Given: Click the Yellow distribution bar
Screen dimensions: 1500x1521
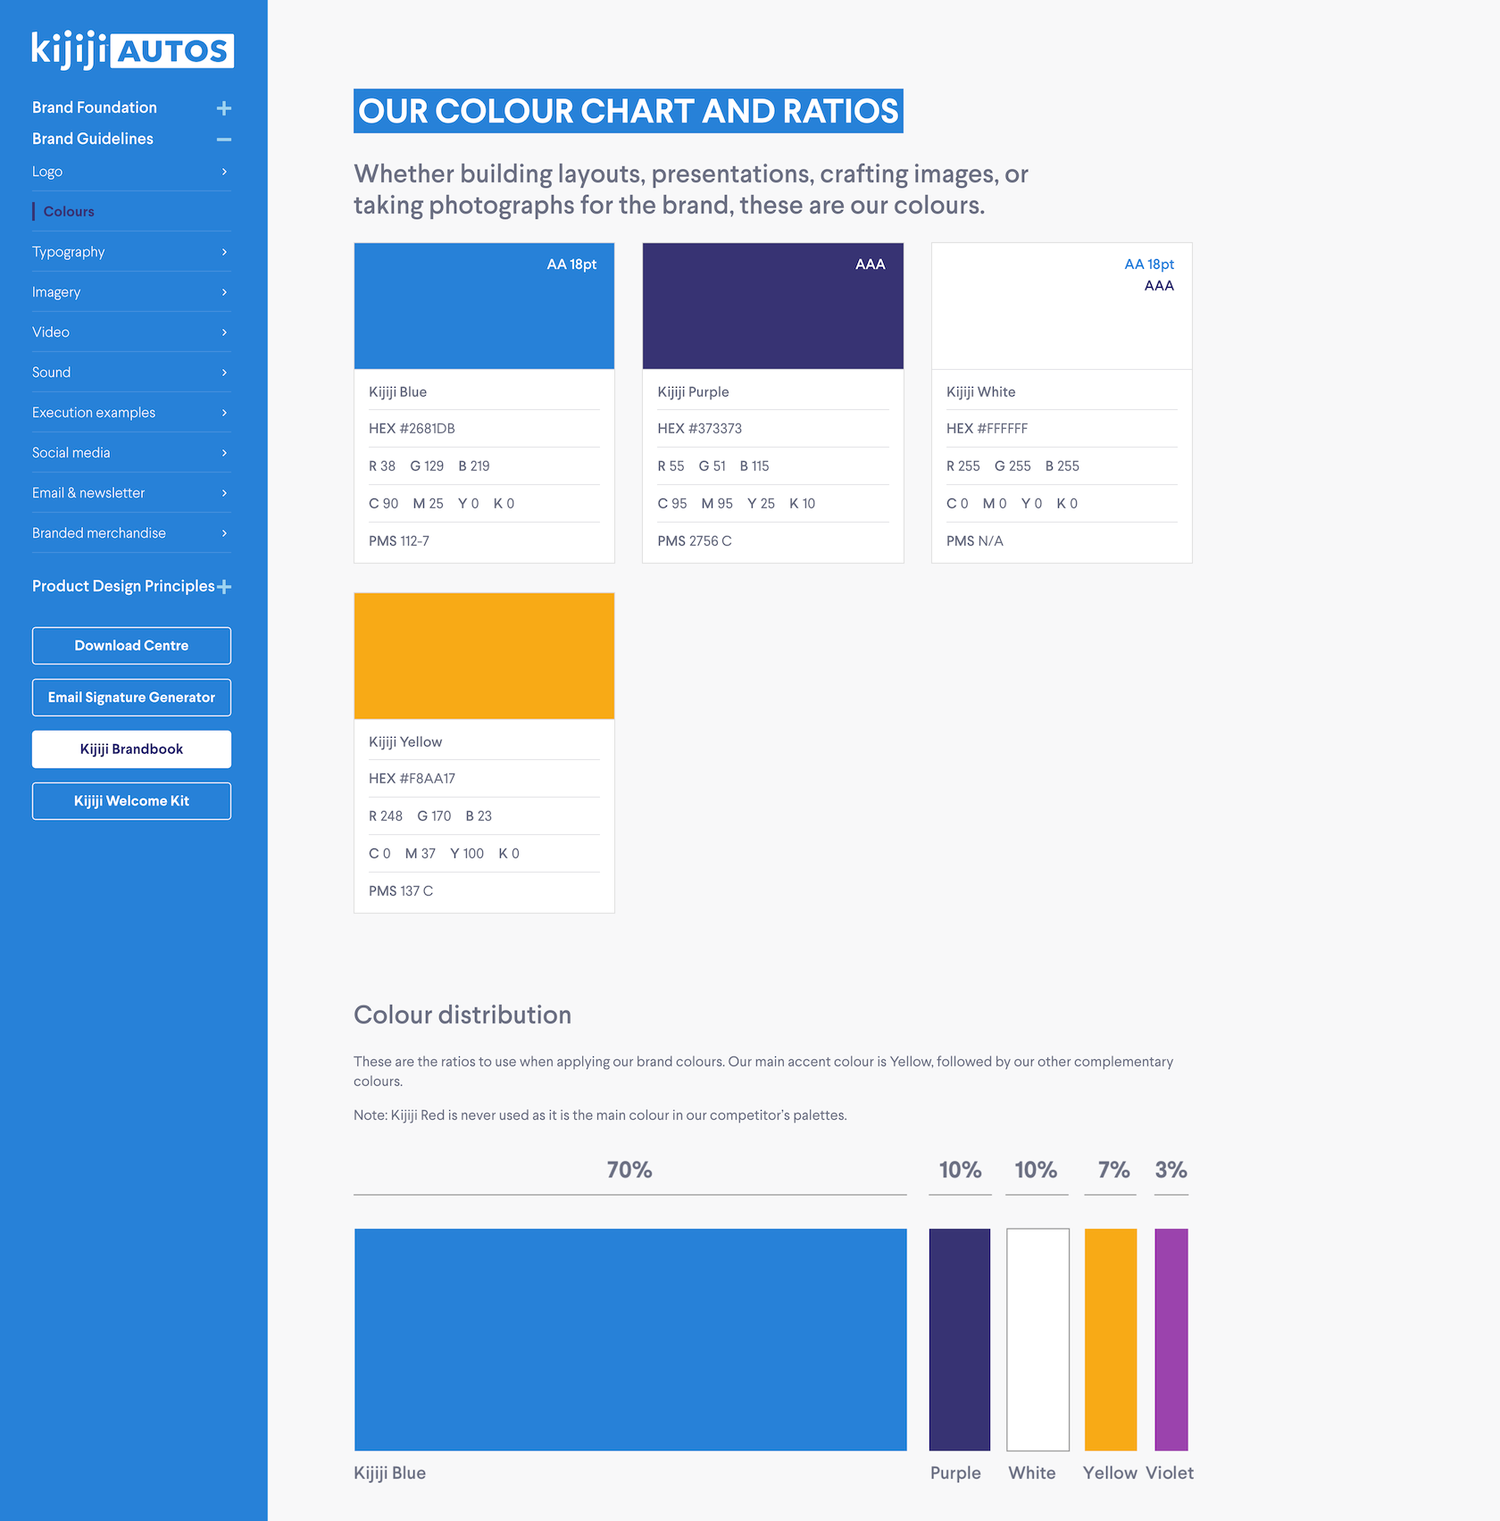Looking at the screenshot, I should click(x=1111, y=1340).
